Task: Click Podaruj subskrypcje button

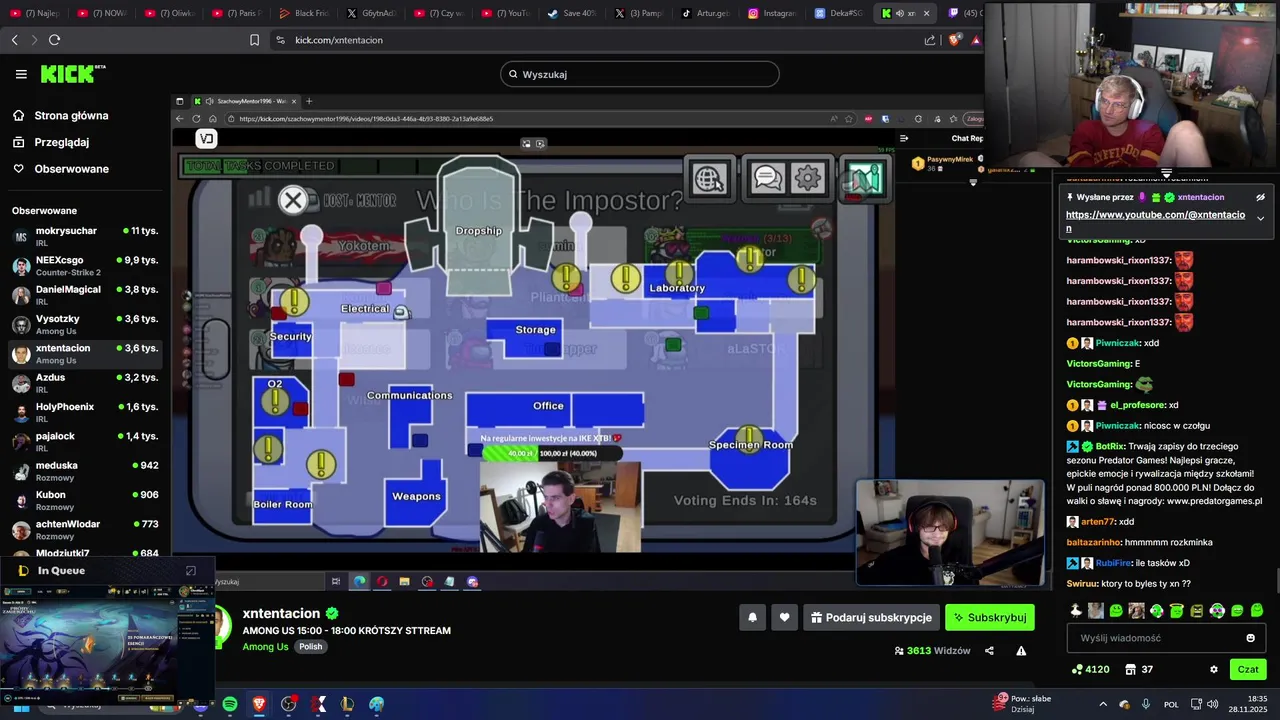Action: [x=872, y=618]
